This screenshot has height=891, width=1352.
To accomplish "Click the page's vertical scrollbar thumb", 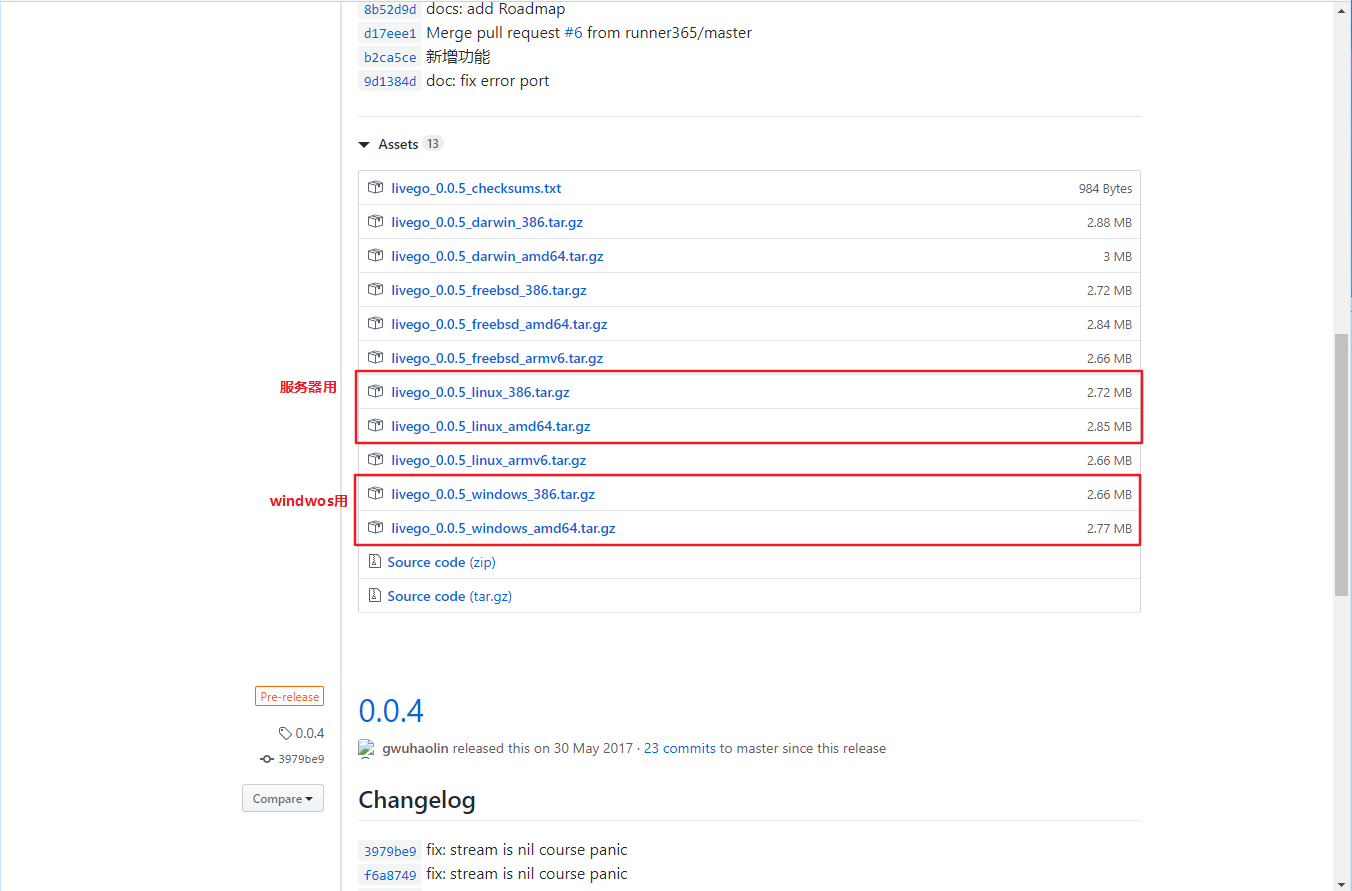I will (x=1342, y=465).
